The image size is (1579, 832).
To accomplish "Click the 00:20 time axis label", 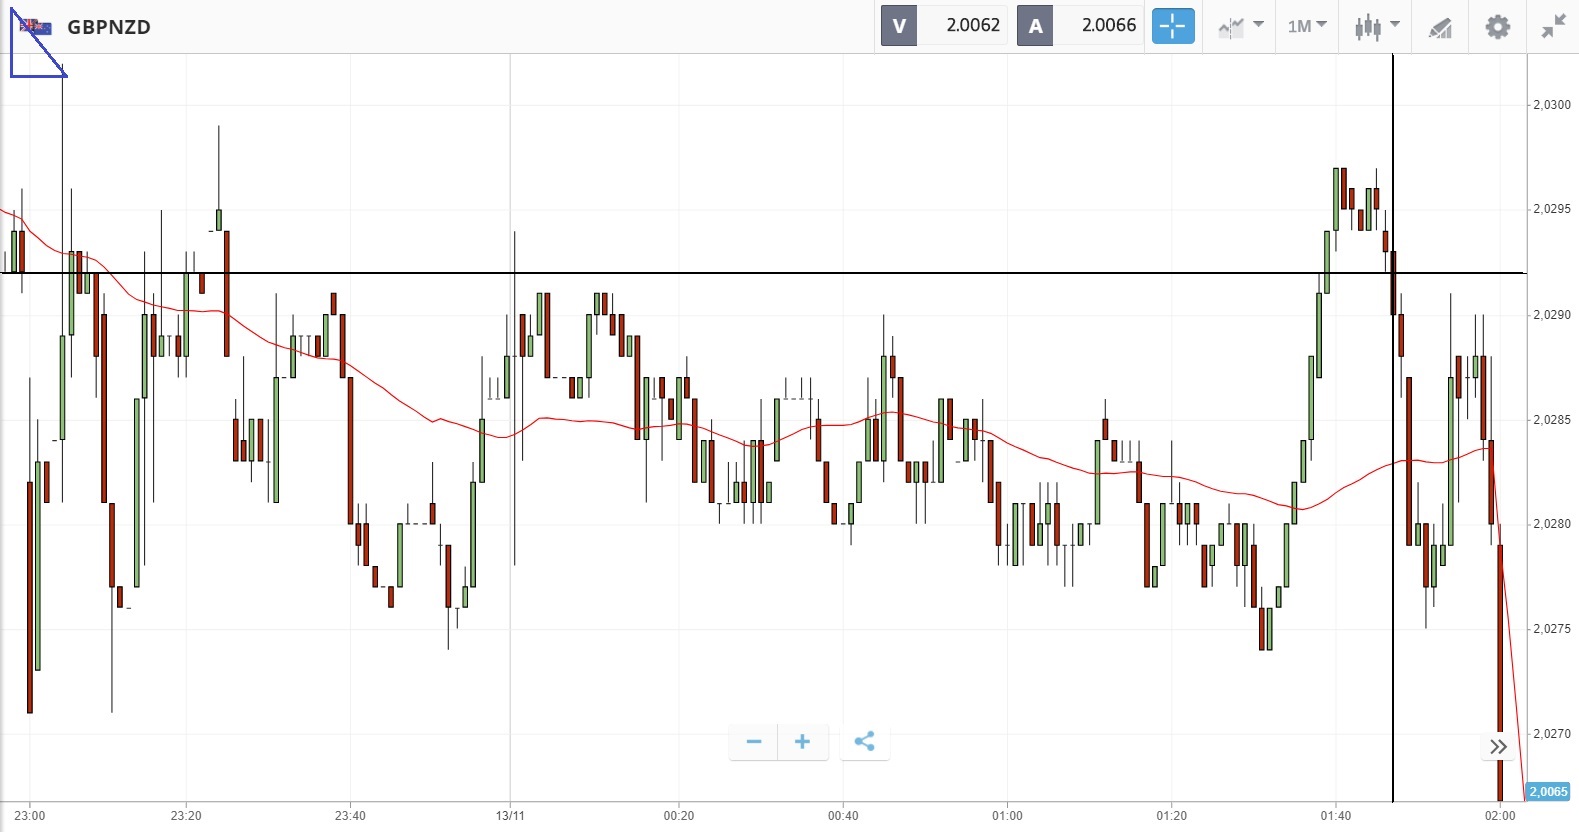I will [x=679, y=816].
